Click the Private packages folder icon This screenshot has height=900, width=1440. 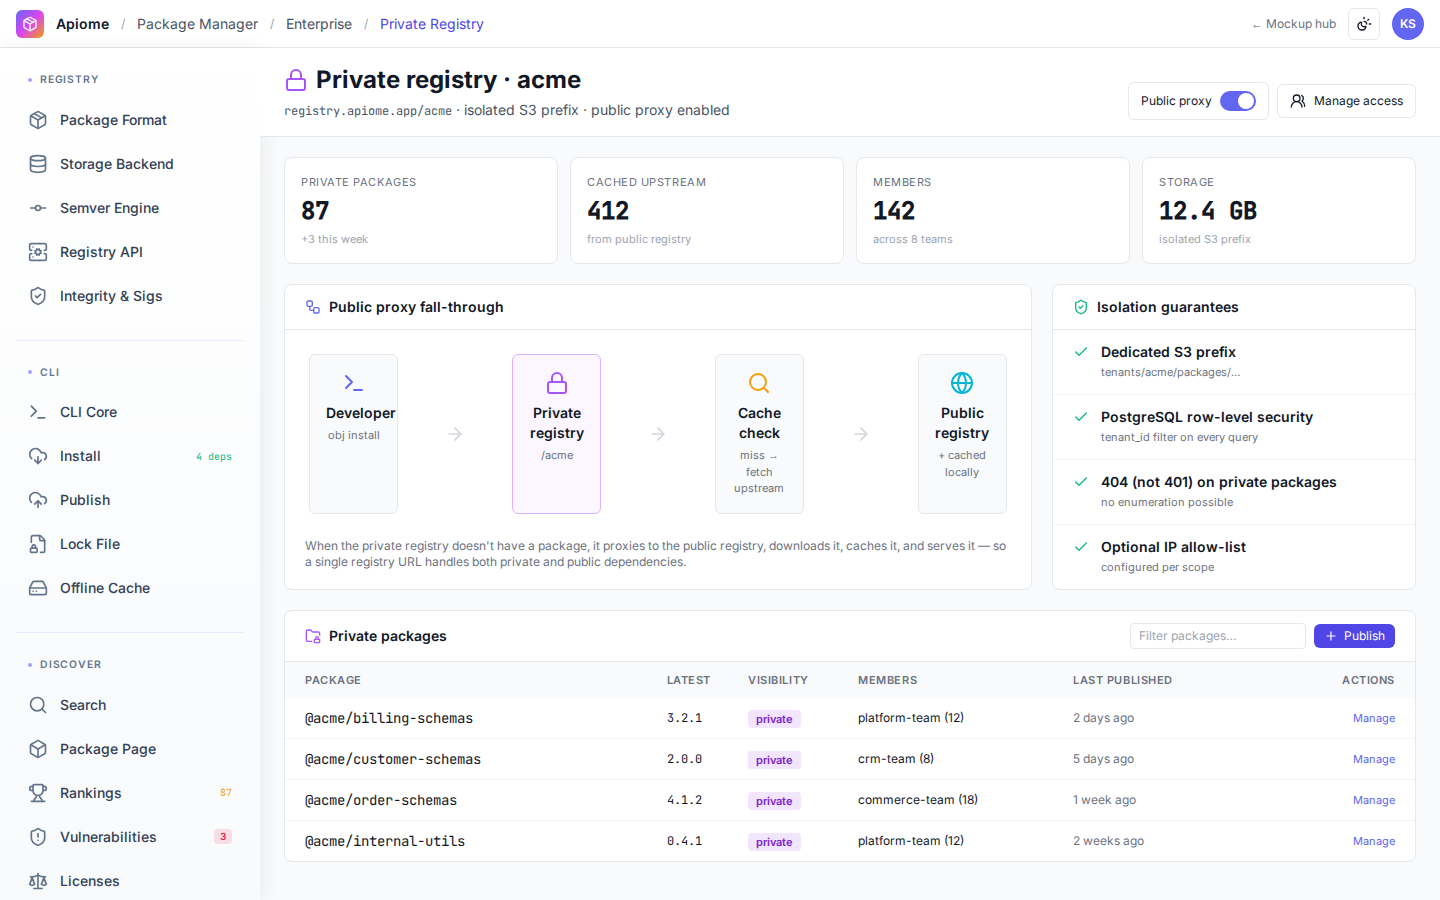click(313, 636)
